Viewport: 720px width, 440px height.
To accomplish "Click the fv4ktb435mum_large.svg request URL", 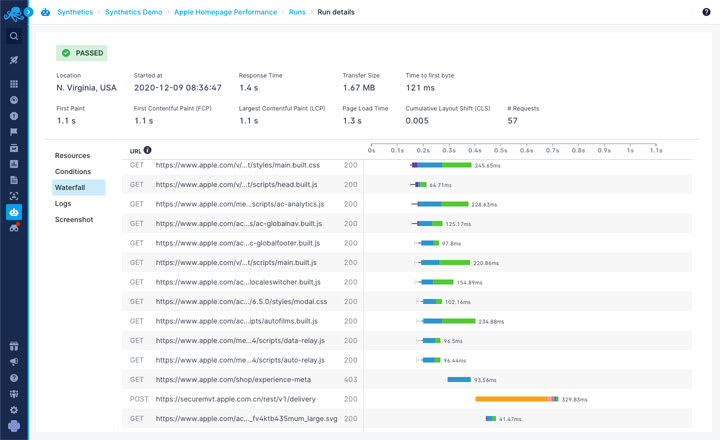I will coord(247,419).
